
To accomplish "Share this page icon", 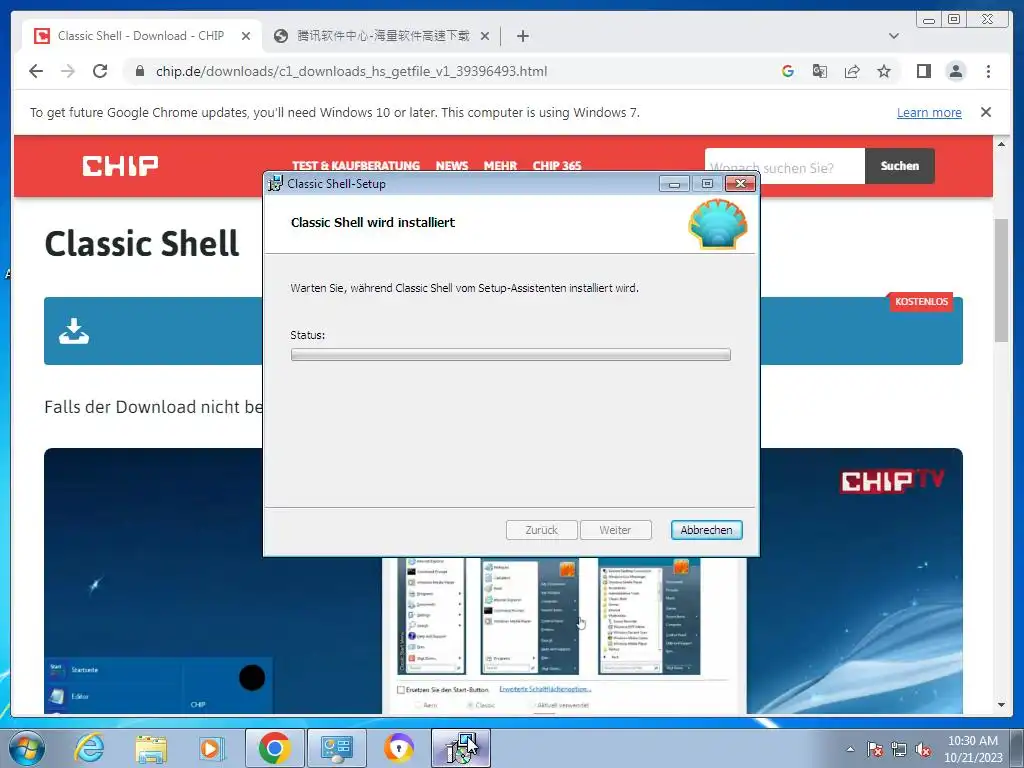I will pyautogui.click(x=852, y=71).
